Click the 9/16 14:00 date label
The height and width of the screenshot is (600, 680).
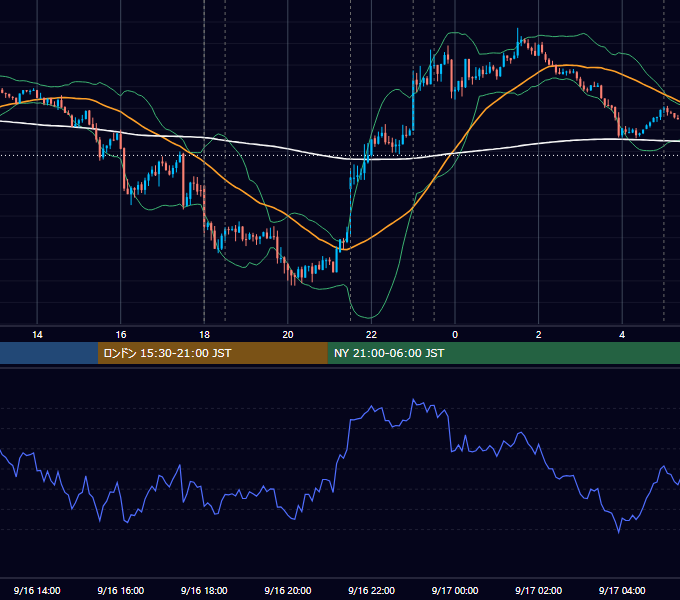(37, 590)
